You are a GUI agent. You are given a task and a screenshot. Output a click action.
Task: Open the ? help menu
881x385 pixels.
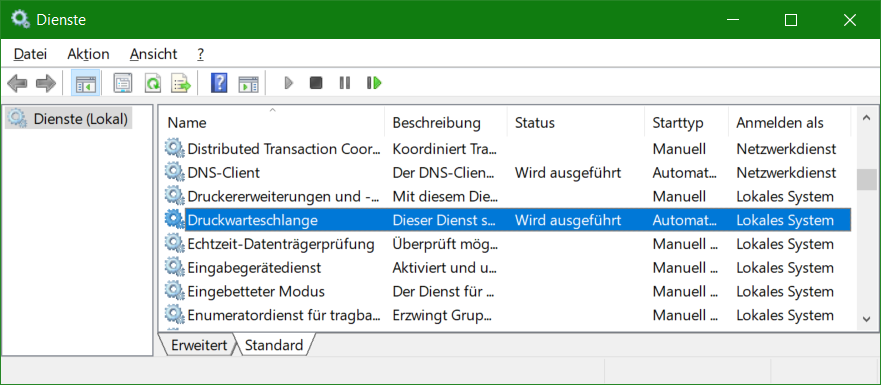click(201, 54)
